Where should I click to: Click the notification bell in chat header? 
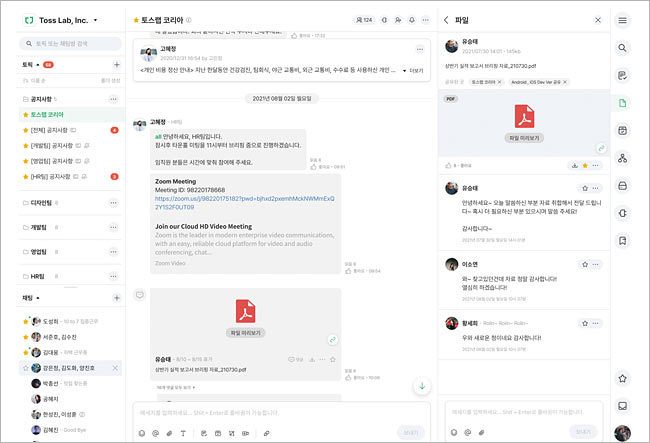coord(411,20)
